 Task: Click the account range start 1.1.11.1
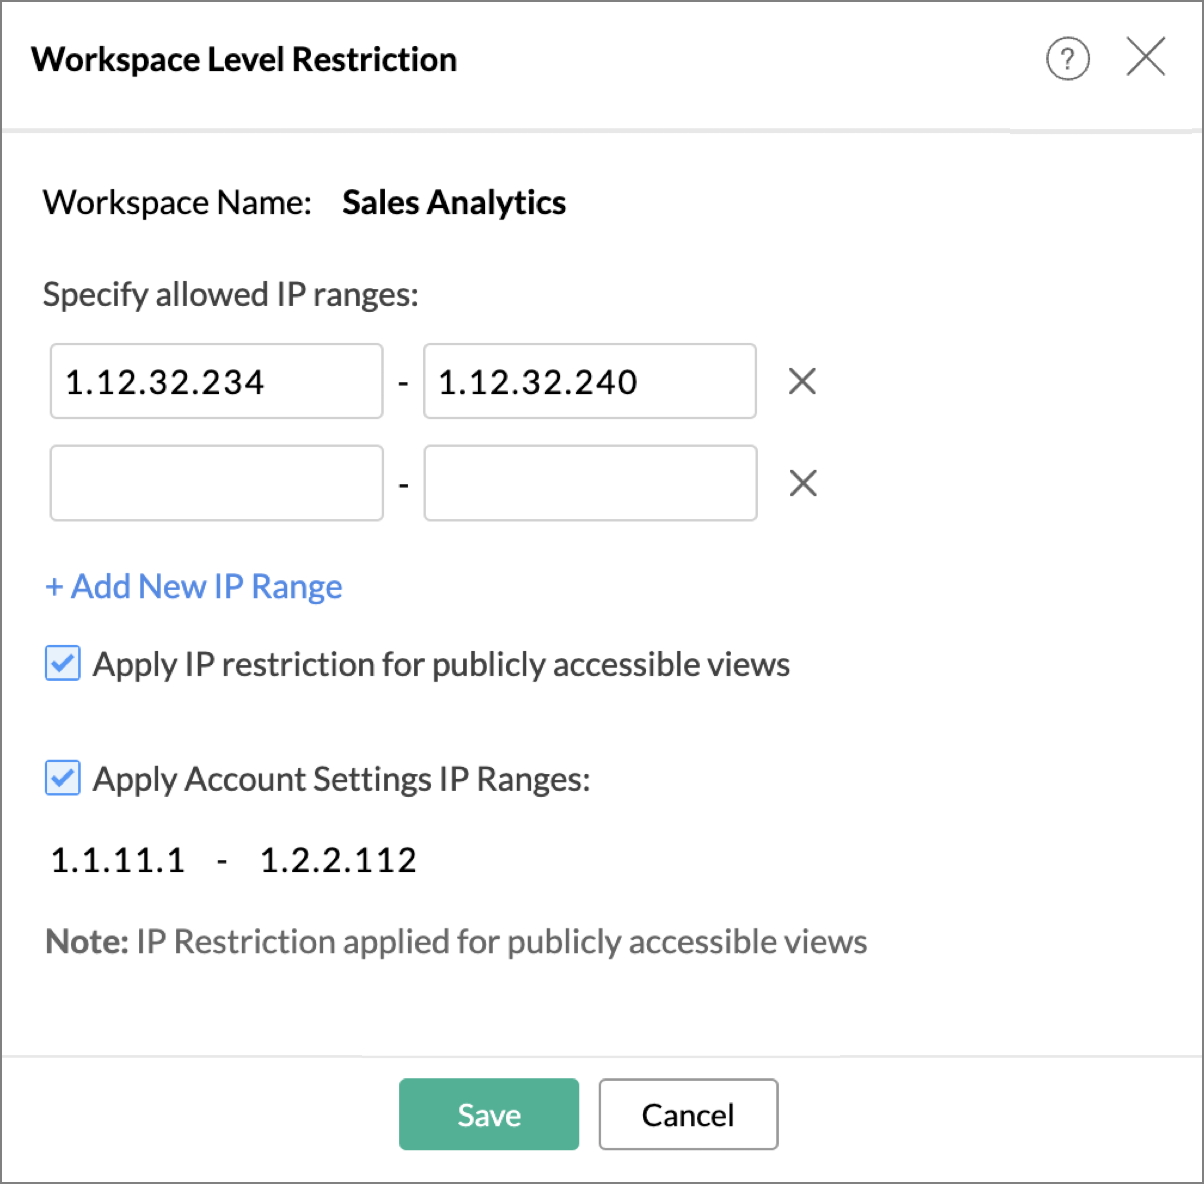(118, 860)
